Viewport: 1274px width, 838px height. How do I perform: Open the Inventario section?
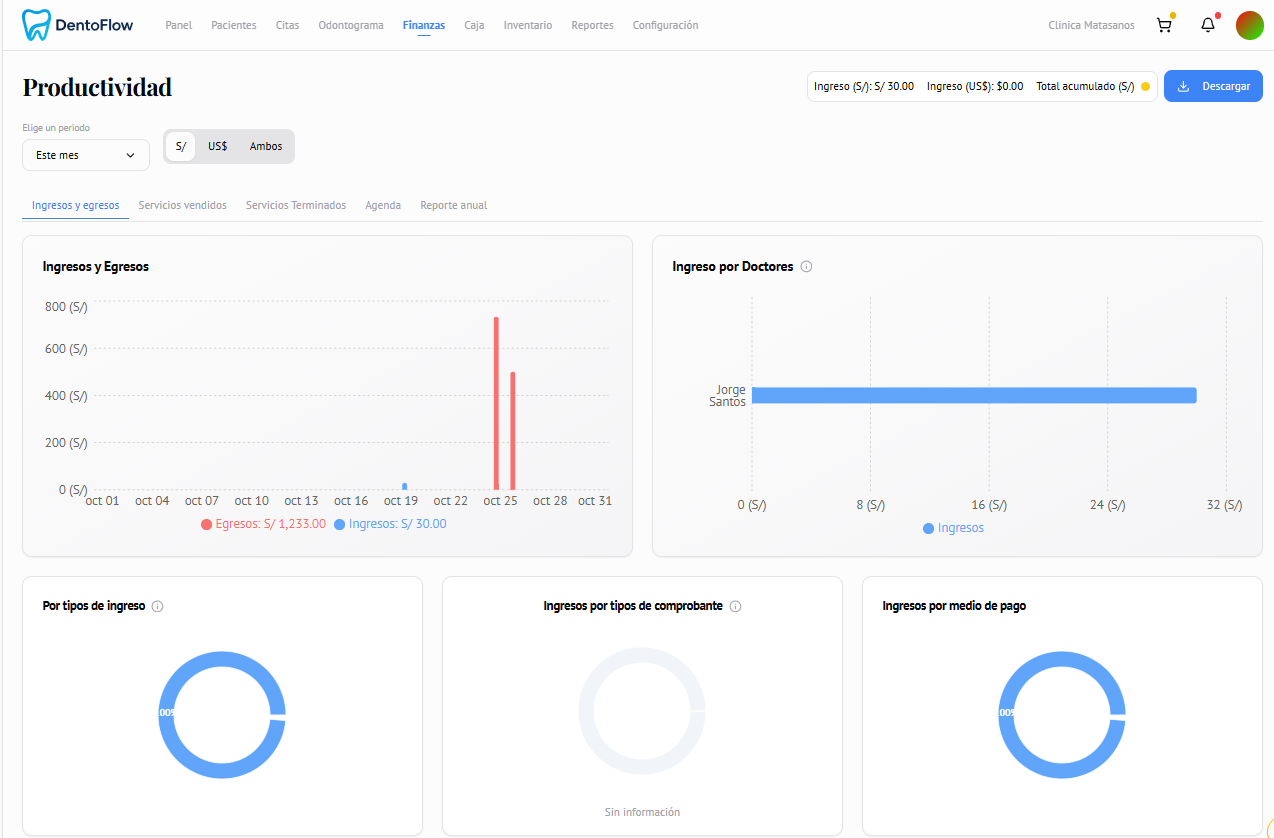pos(527,25)
